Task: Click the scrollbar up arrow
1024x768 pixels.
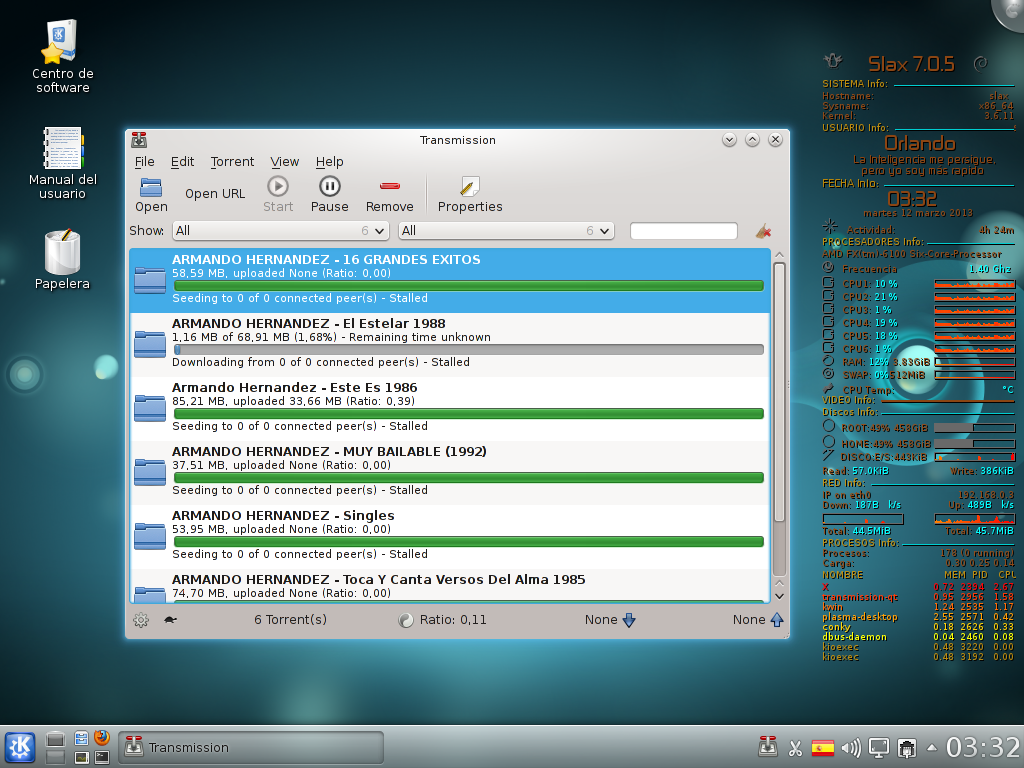Action: point(779,255)
